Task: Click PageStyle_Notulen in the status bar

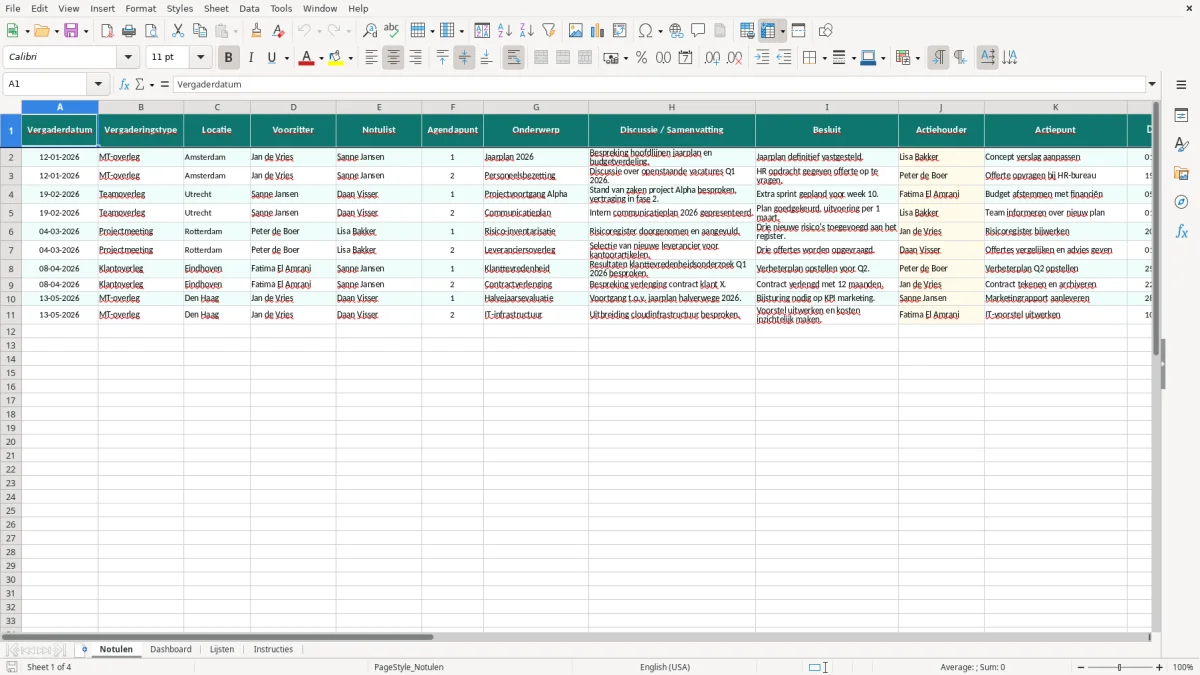Action: coord(409,667)
